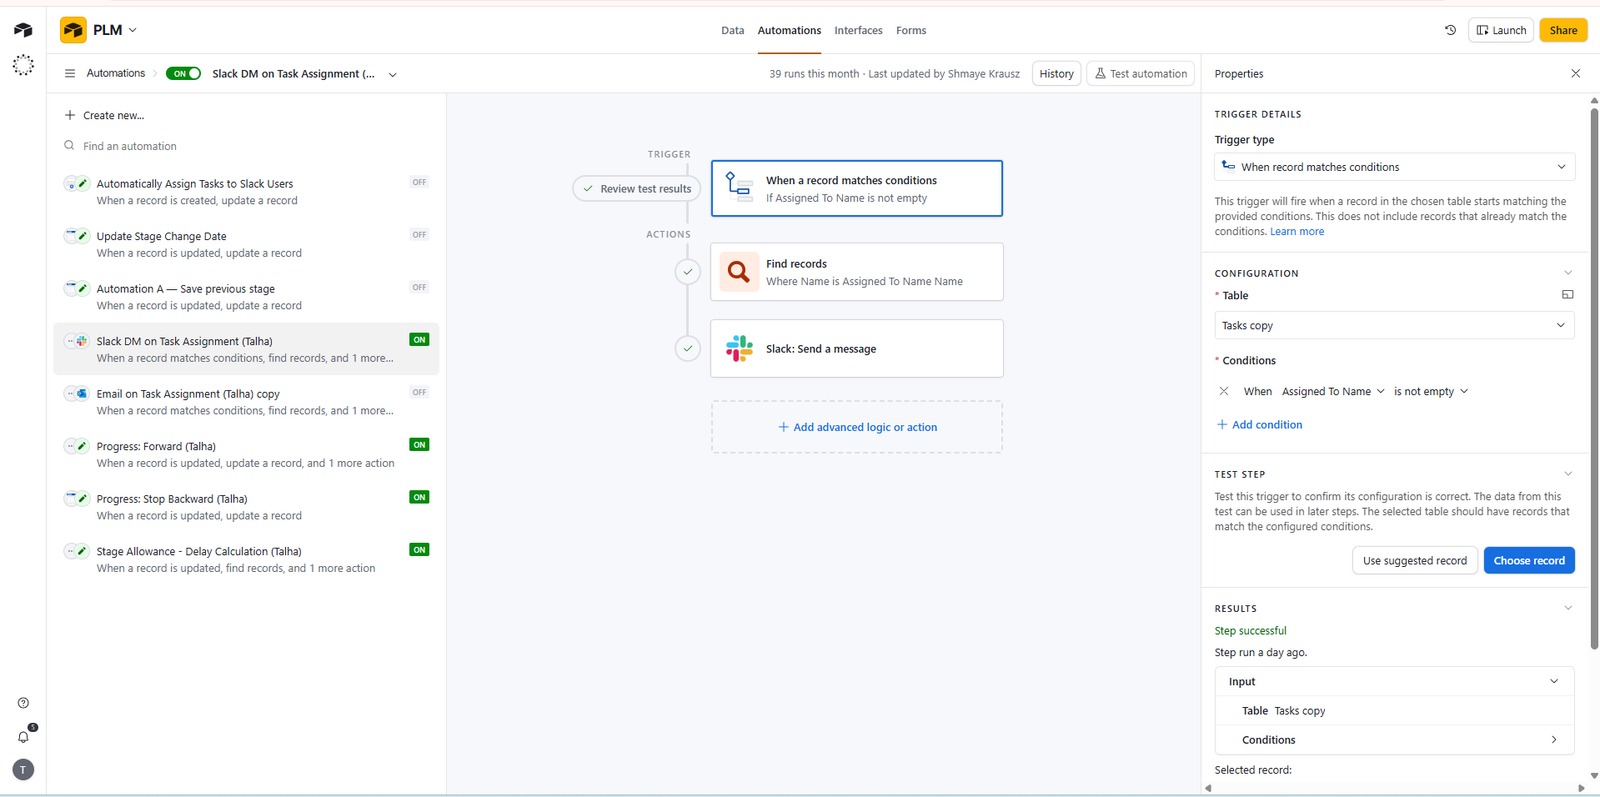Screen dimensions: 1600x797
Task: Remove the Assigned To Name condition
Action: [1223, 391]
